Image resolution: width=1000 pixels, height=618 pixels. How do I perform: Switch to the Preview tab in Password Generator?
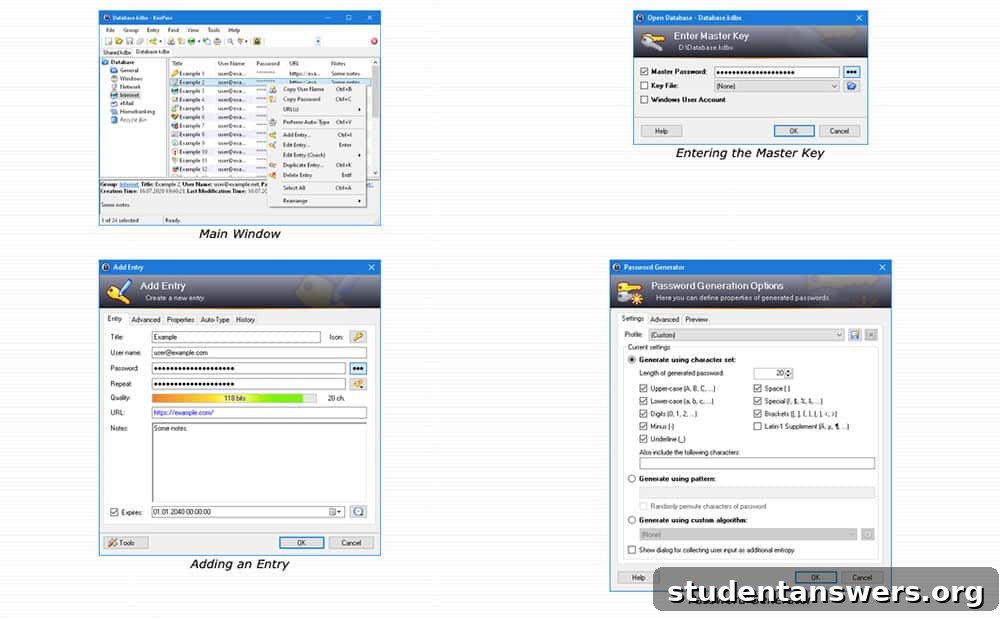(x=696, y=319)
